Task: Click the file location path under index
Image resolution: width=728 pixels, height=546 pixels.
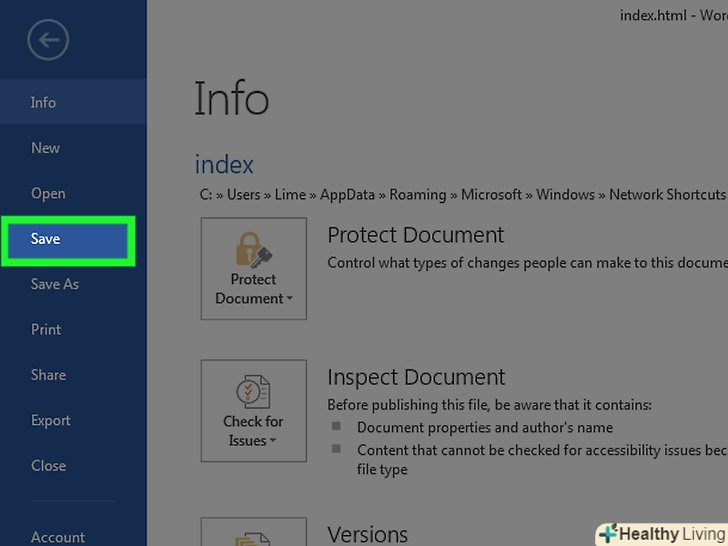Action: coord(460,195)
